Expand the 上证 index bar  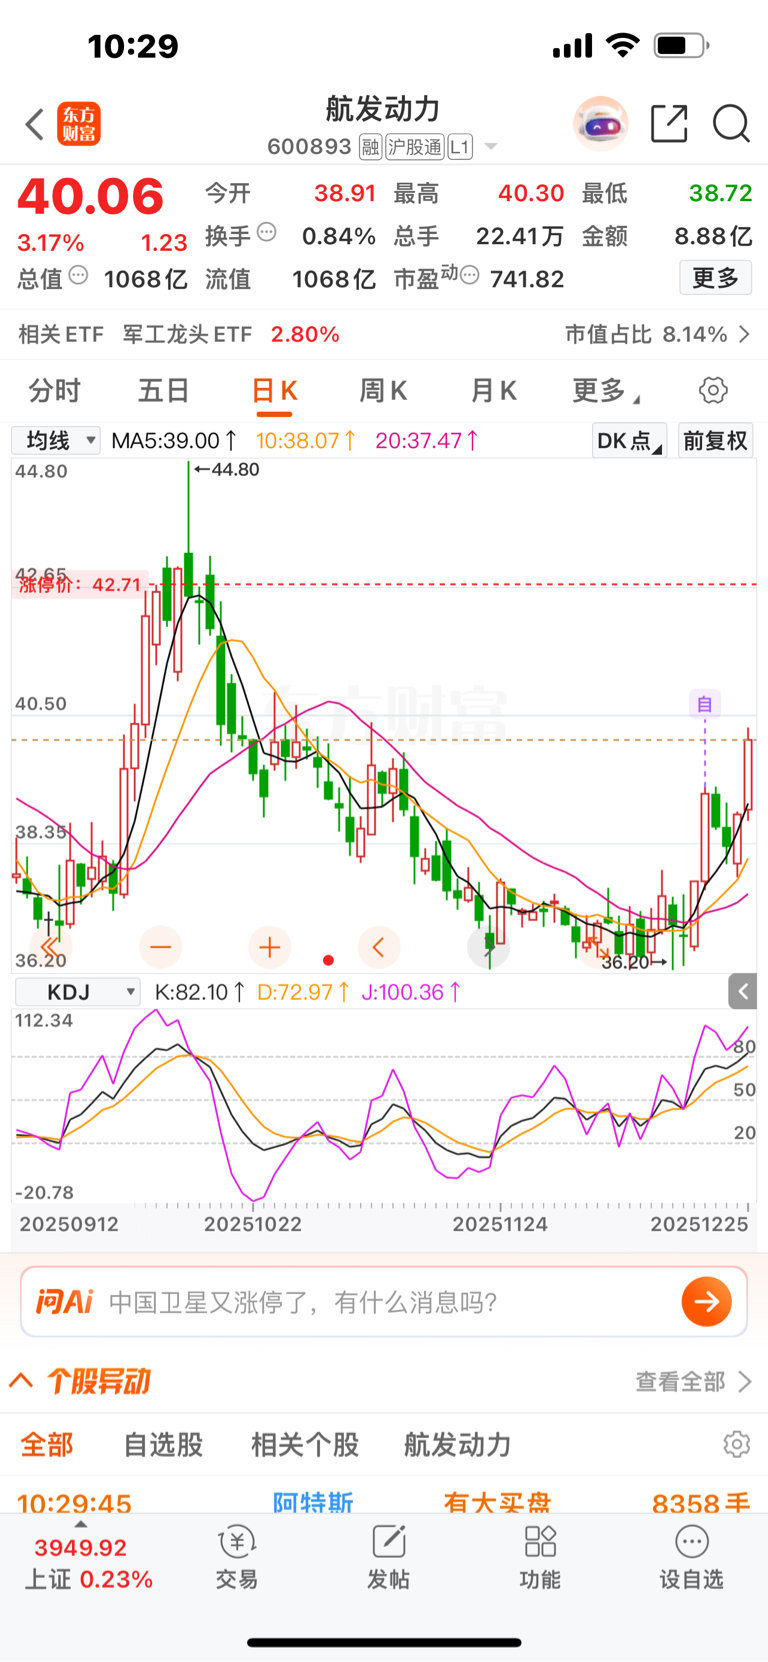point(80,1525)
